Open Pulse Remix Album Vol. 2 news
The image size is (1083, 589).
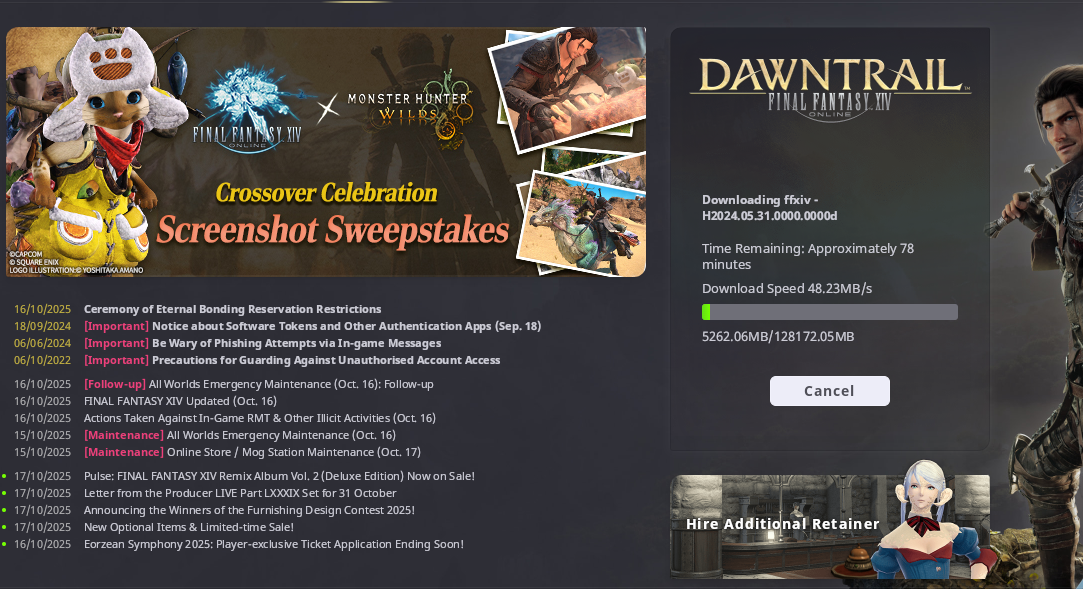pos(279,476)
